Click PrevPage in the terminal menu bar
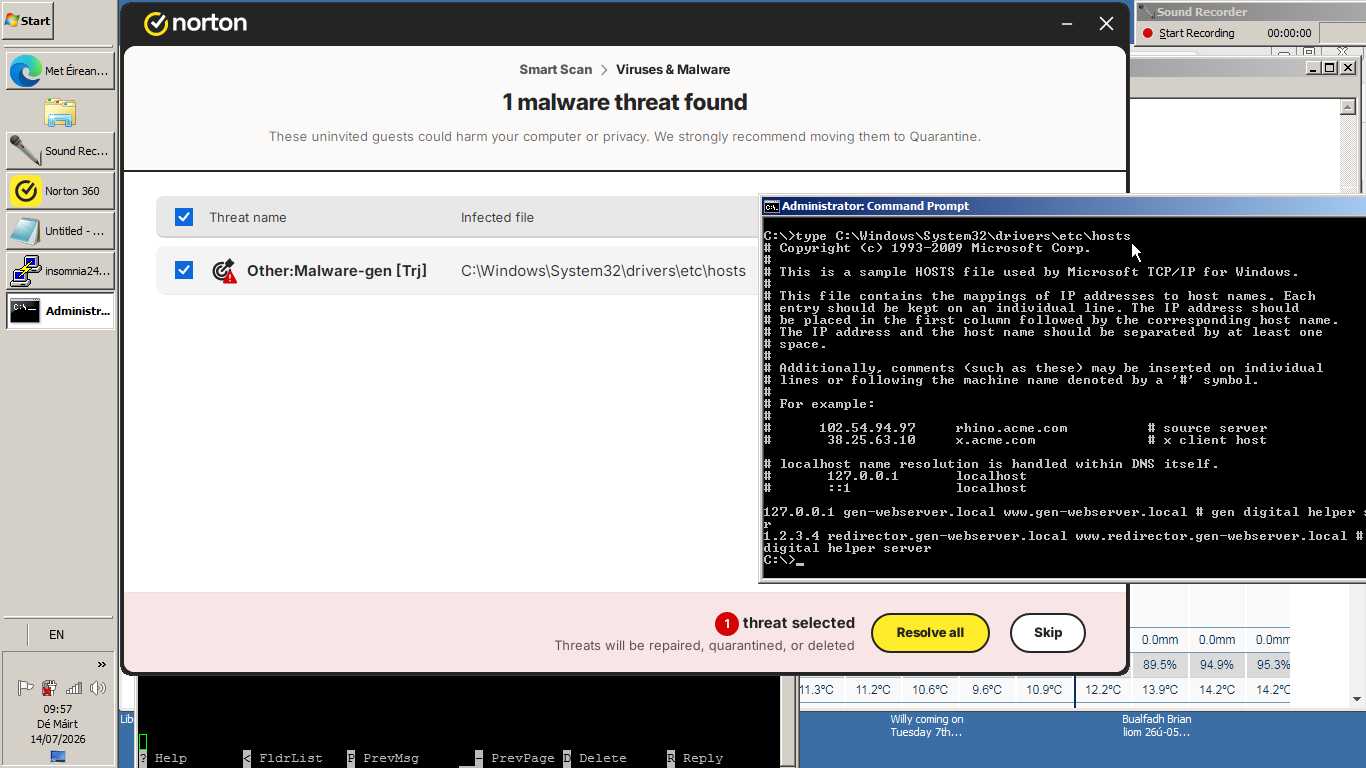The height and width of the screenshot is (768, 1366). 523,758
